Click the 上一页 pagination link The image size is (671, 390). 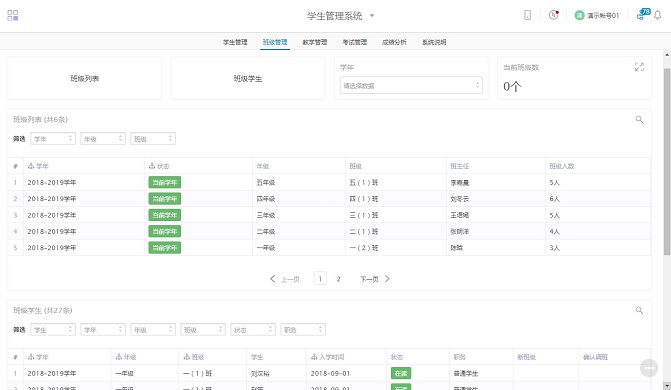290,279
